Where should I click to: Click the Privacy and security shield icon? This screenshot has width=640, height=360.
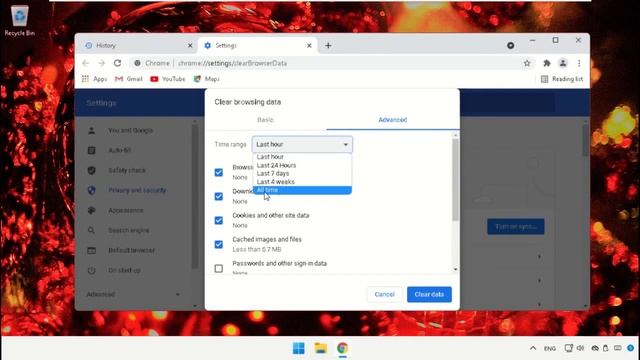coord(91,190)
